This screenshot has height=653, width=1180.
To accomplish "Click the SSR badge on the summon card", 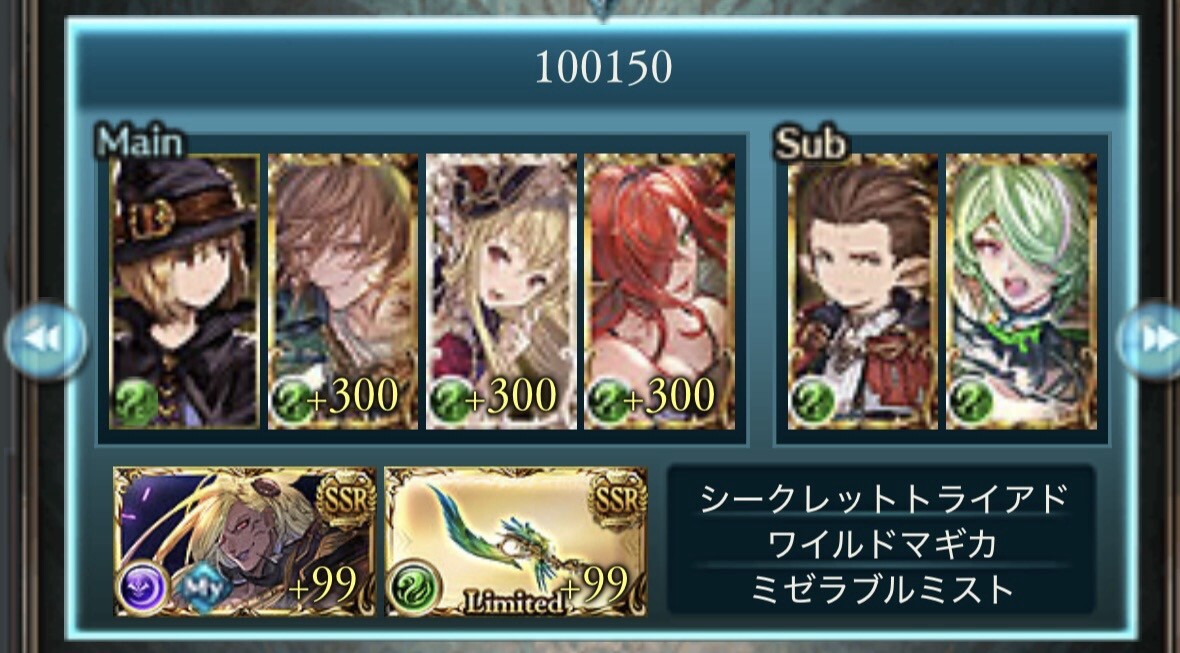I will [347, 498].
